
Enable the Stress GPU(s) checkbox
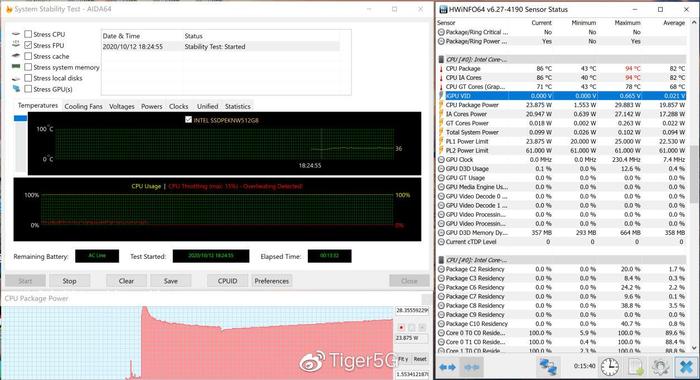pyautogui.click(x=28, y=89)
